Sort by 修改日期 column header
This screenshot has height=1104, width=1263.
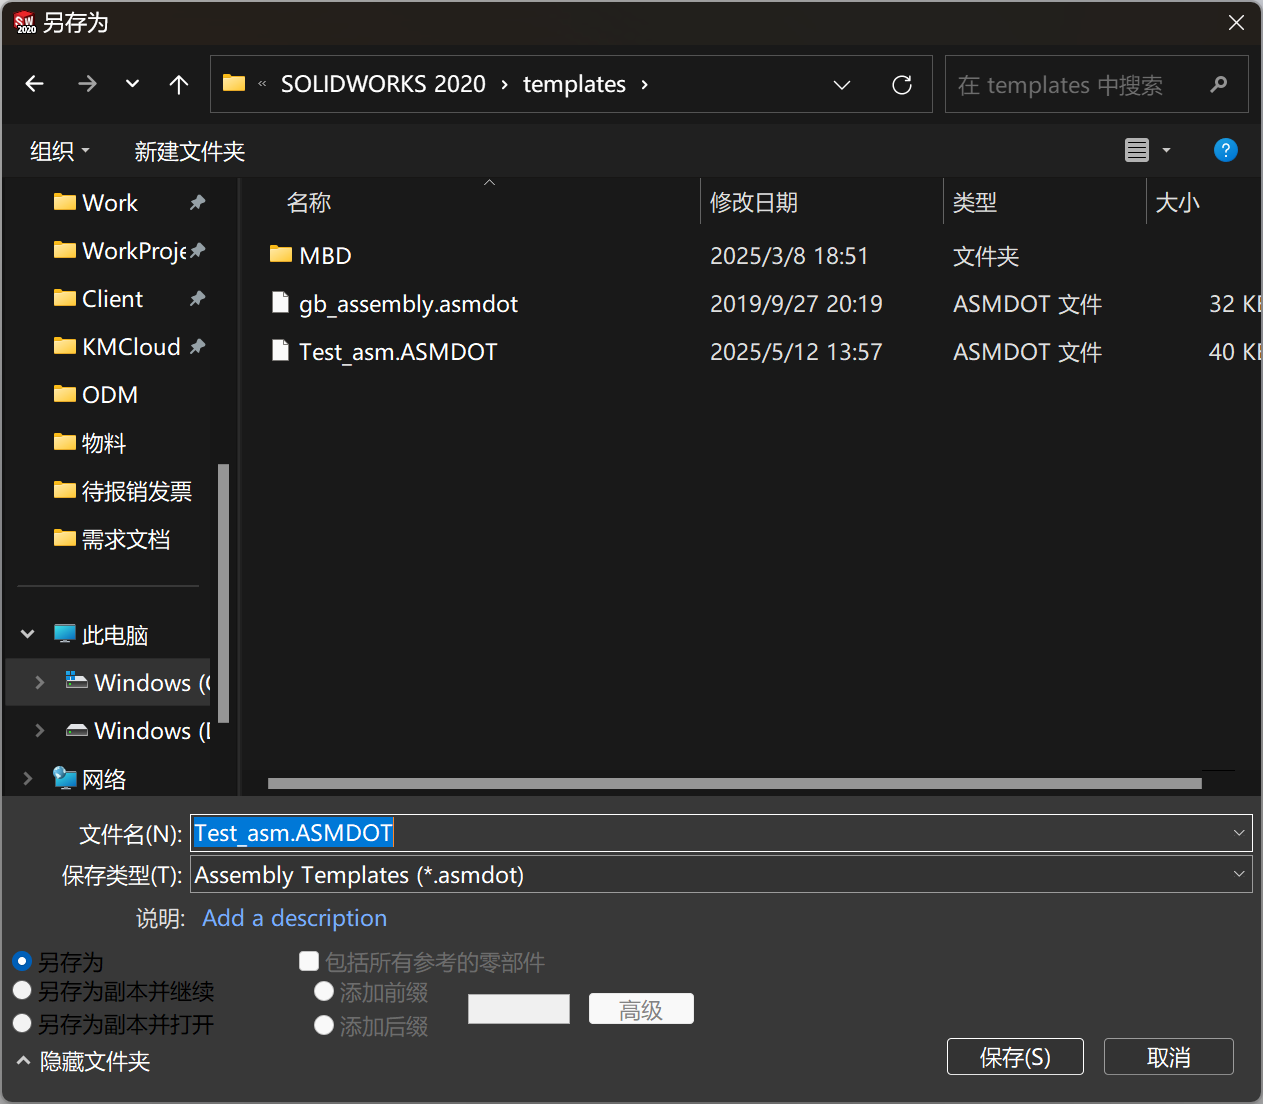754,203
